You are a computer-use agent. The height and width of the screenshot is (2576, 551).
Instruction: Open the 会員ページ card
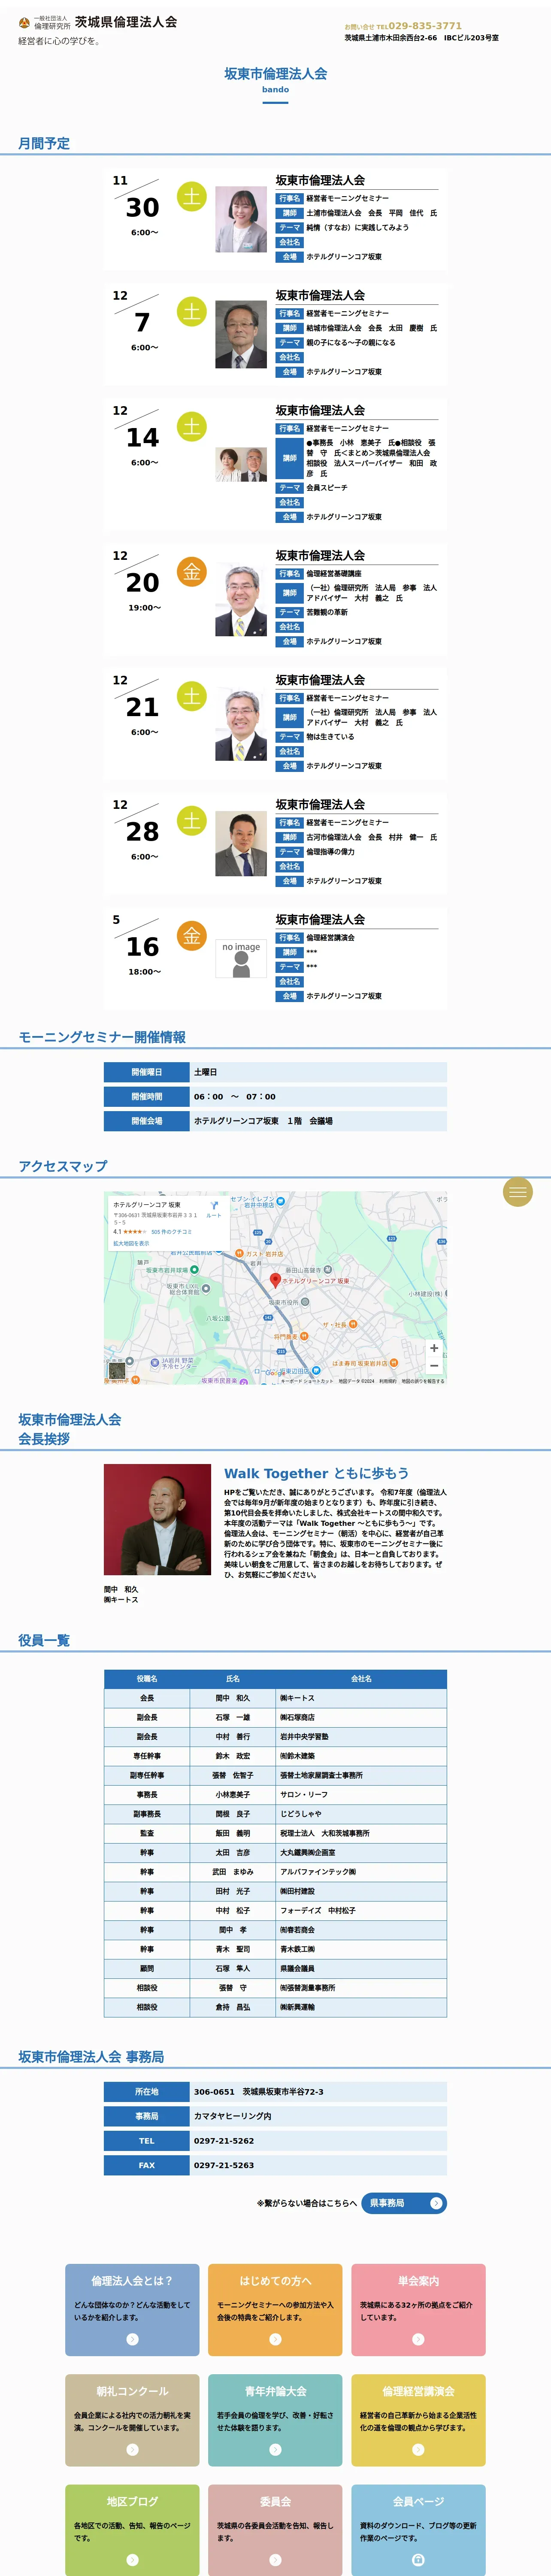(418, 2530)
